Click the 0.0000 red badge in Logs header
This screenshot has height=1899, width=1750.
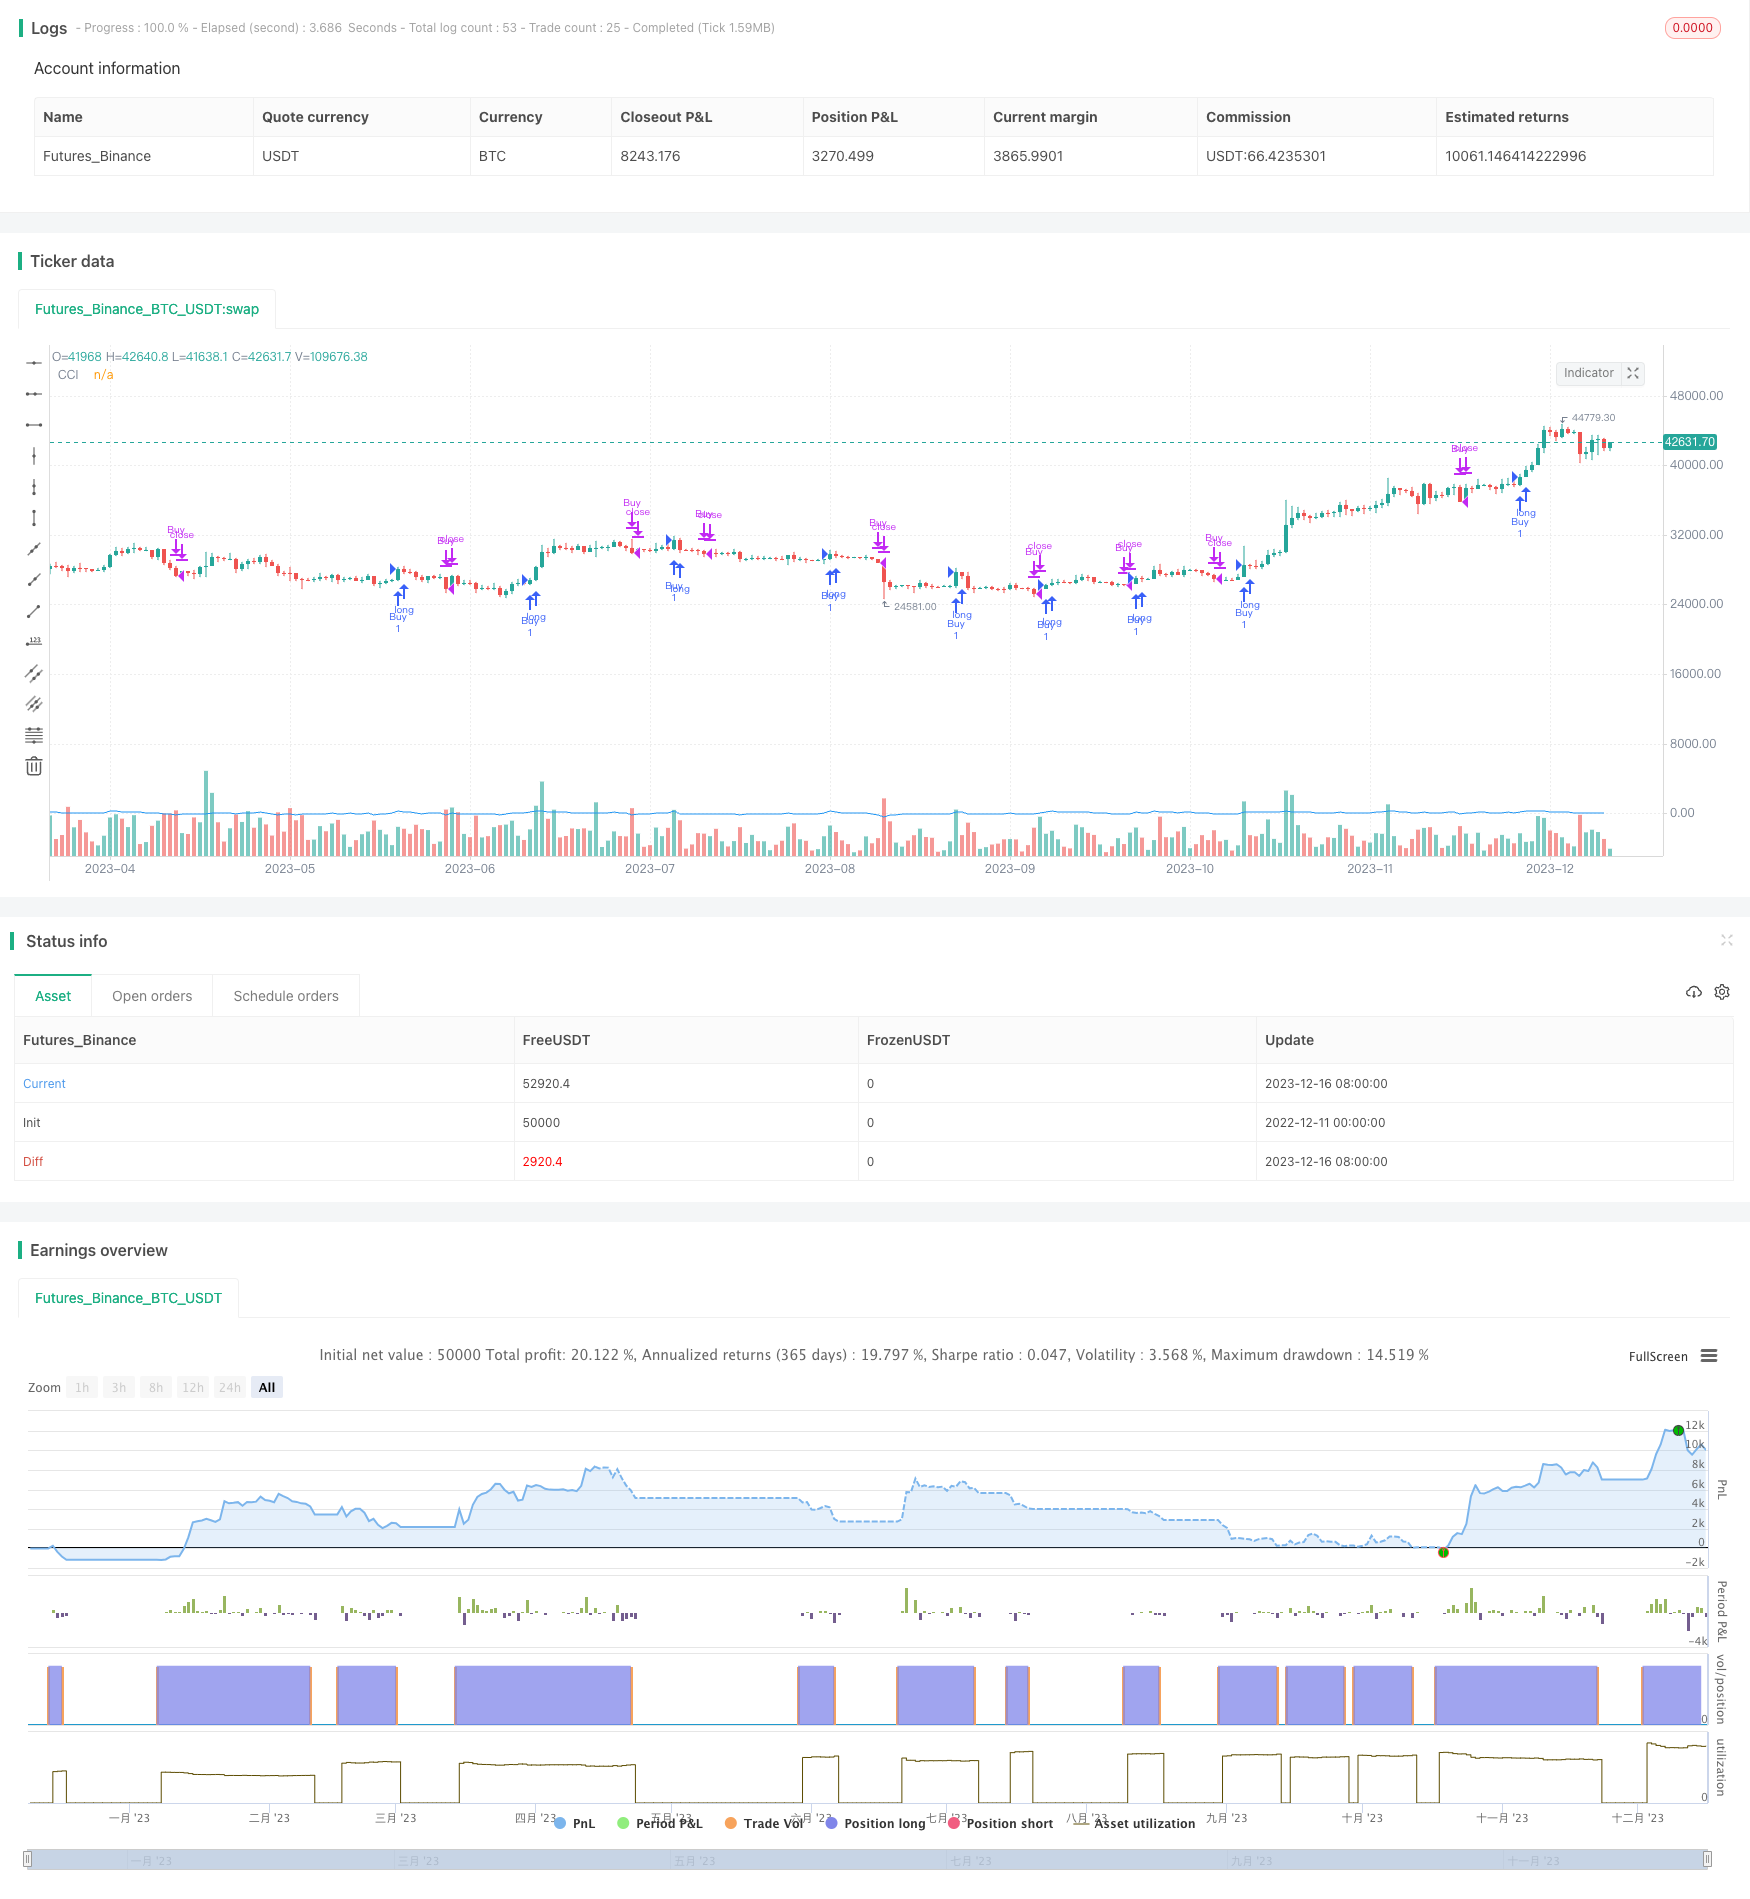pos(1692,28)
